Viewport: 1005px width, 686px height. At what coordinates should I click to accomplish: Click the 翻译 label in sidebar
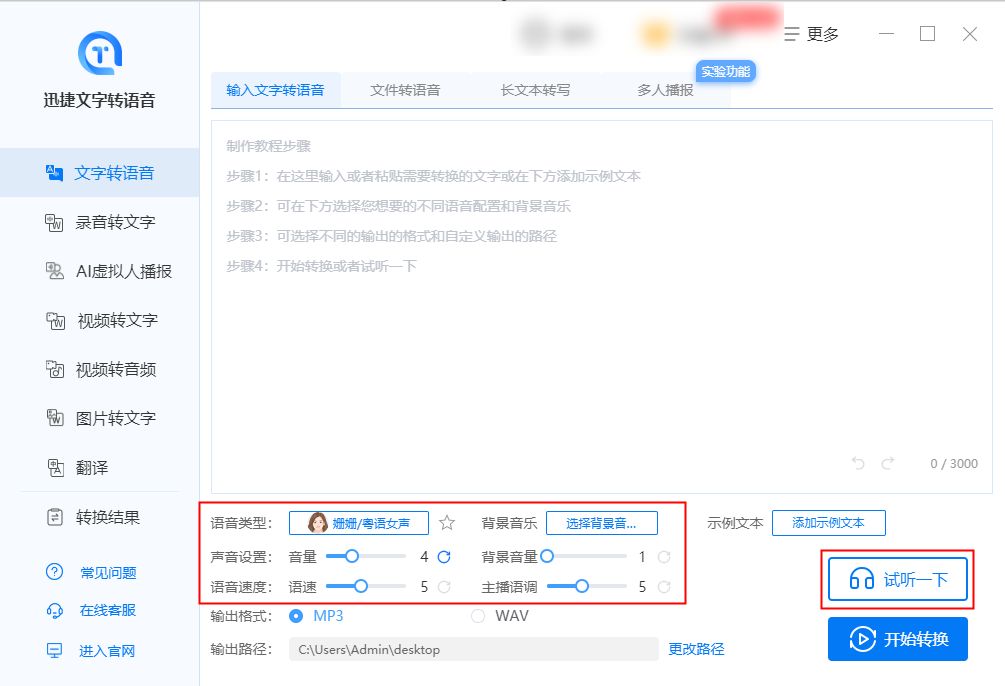pos(92,468)
